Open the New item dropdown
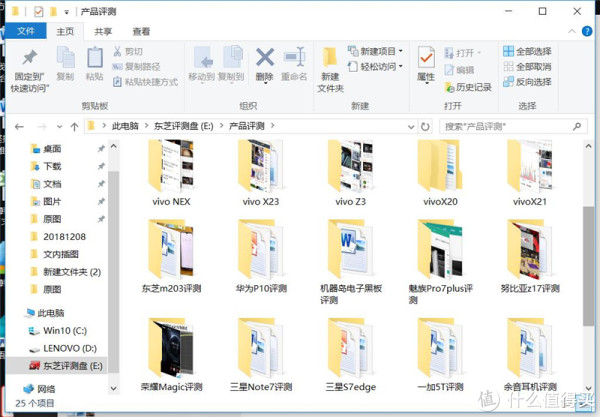Viewport: 600px width, 417px height. point(375,51)
